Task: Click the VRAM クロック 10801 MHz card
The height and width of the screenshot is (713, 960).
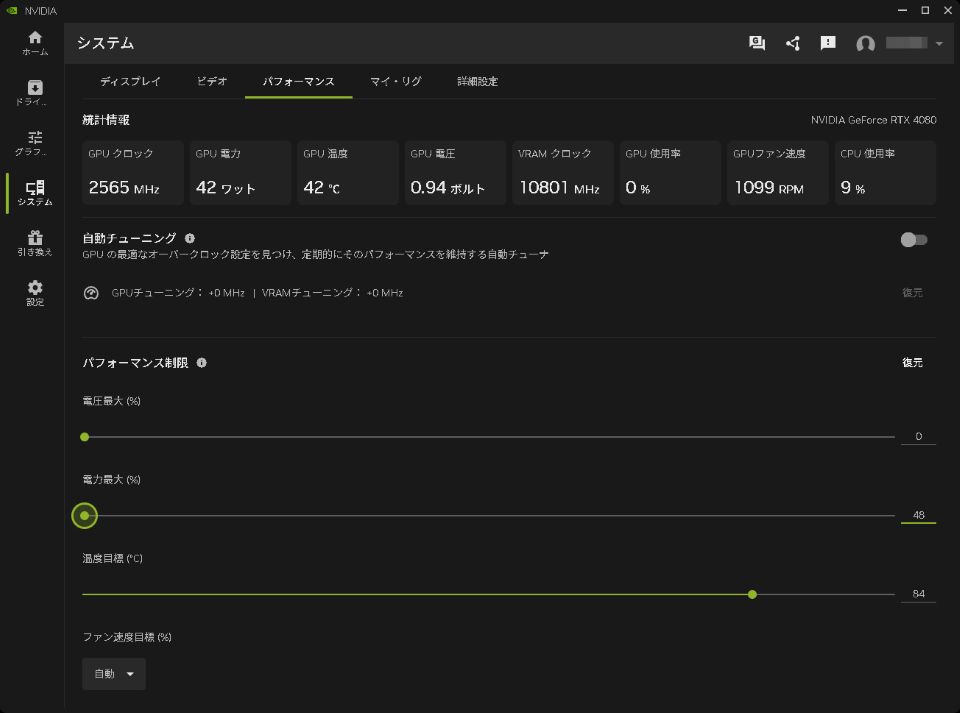Action: pyautogui.click(x=563, y=173)
